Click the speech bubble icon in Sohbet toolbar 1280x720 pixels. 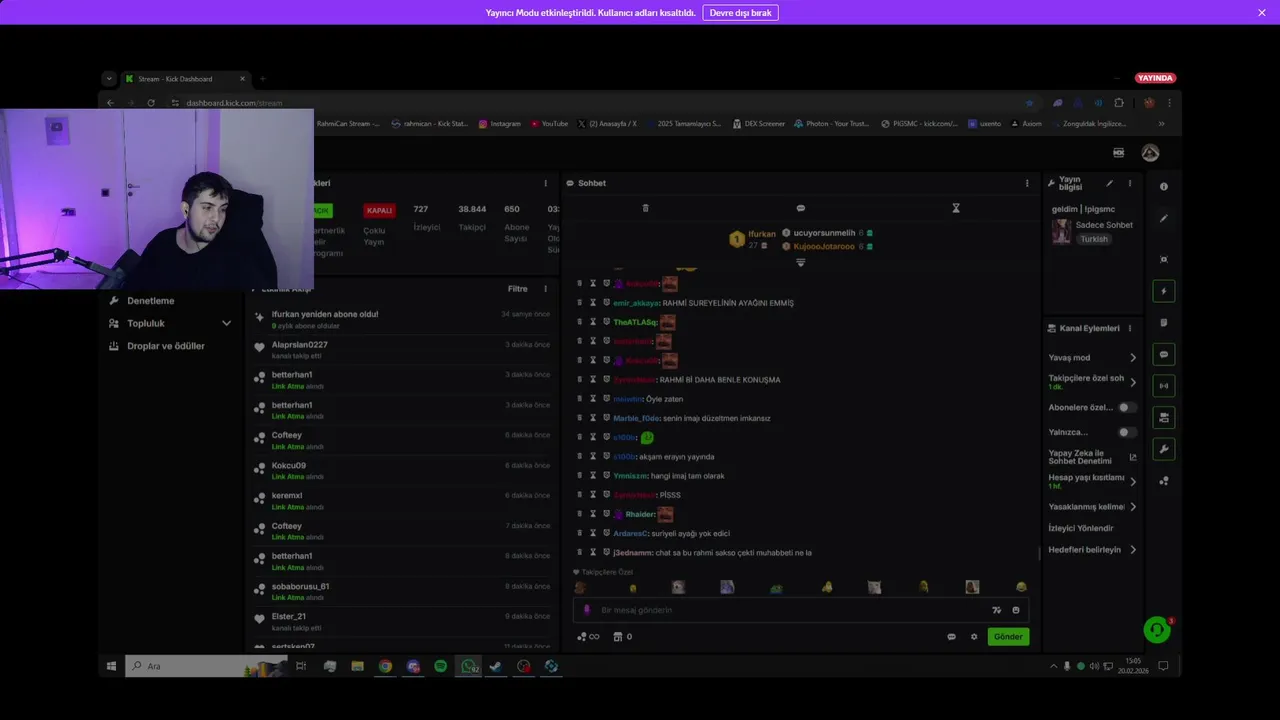click(800, 208)
